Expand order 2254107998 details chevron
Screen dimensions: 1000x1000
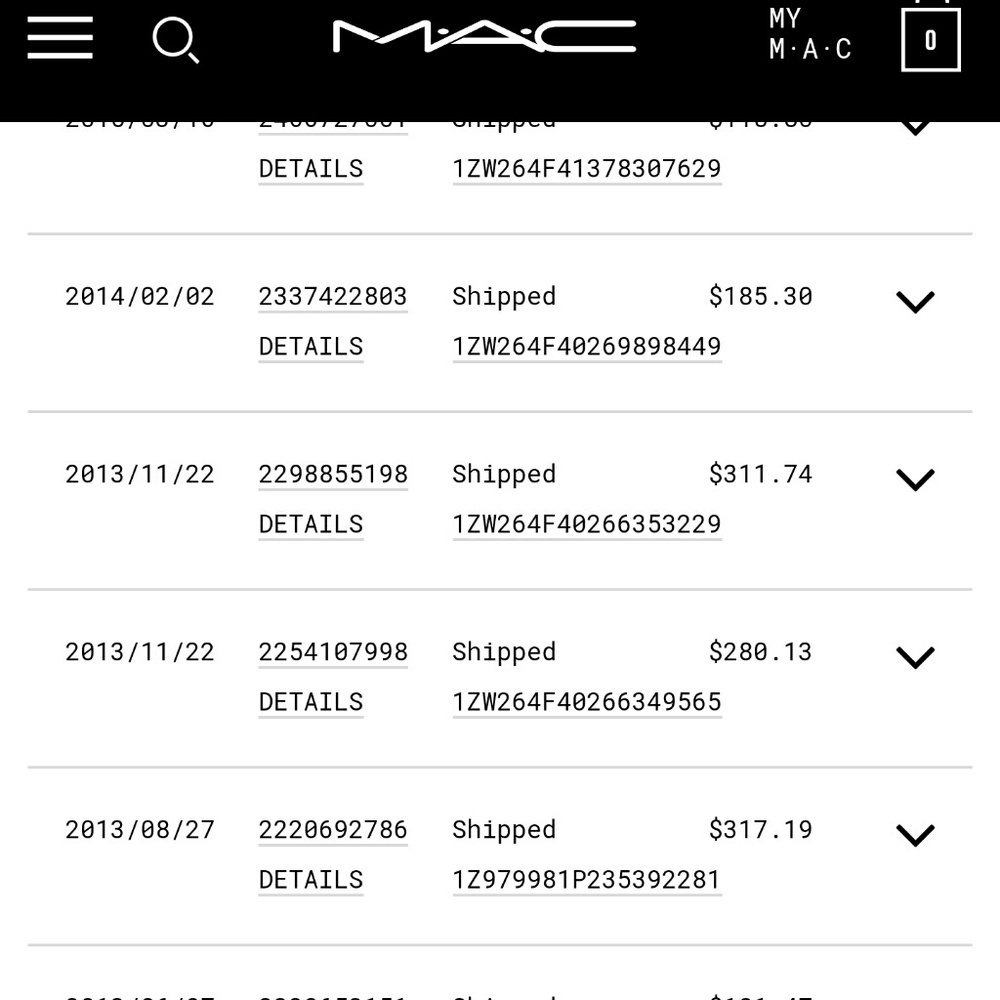[914, 656]
